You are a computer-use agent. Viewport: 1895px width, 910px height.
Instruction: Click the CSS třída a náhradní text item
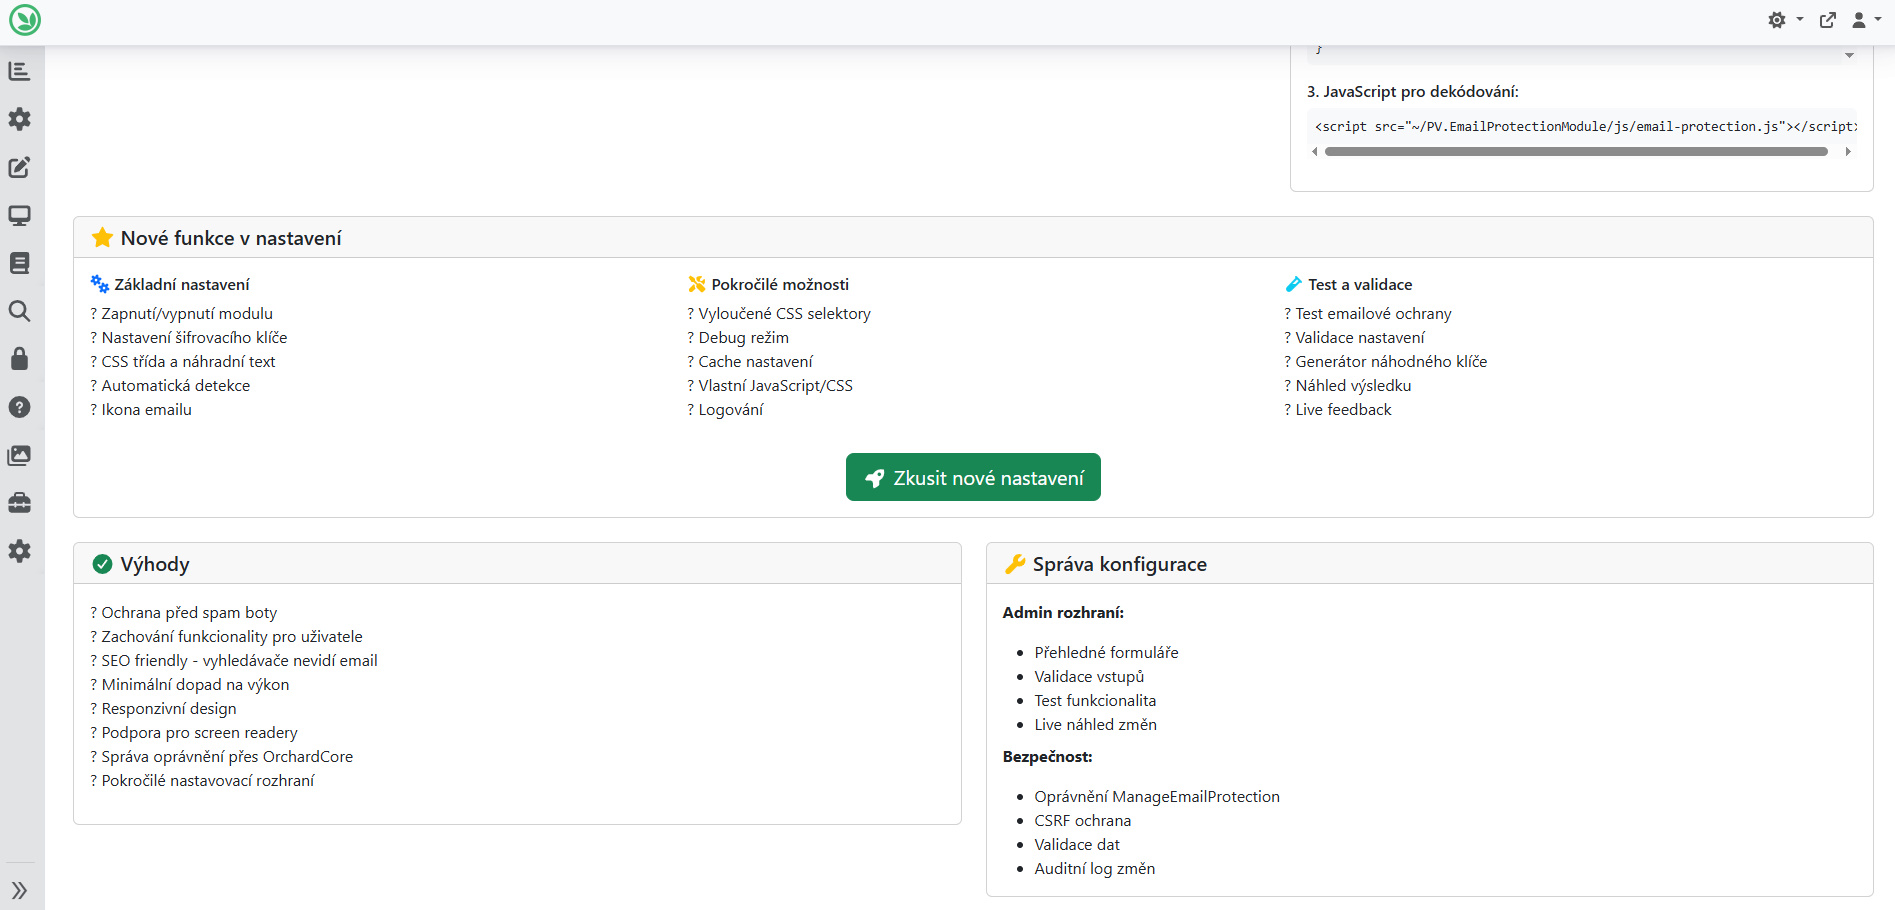(x=182, y=362)
